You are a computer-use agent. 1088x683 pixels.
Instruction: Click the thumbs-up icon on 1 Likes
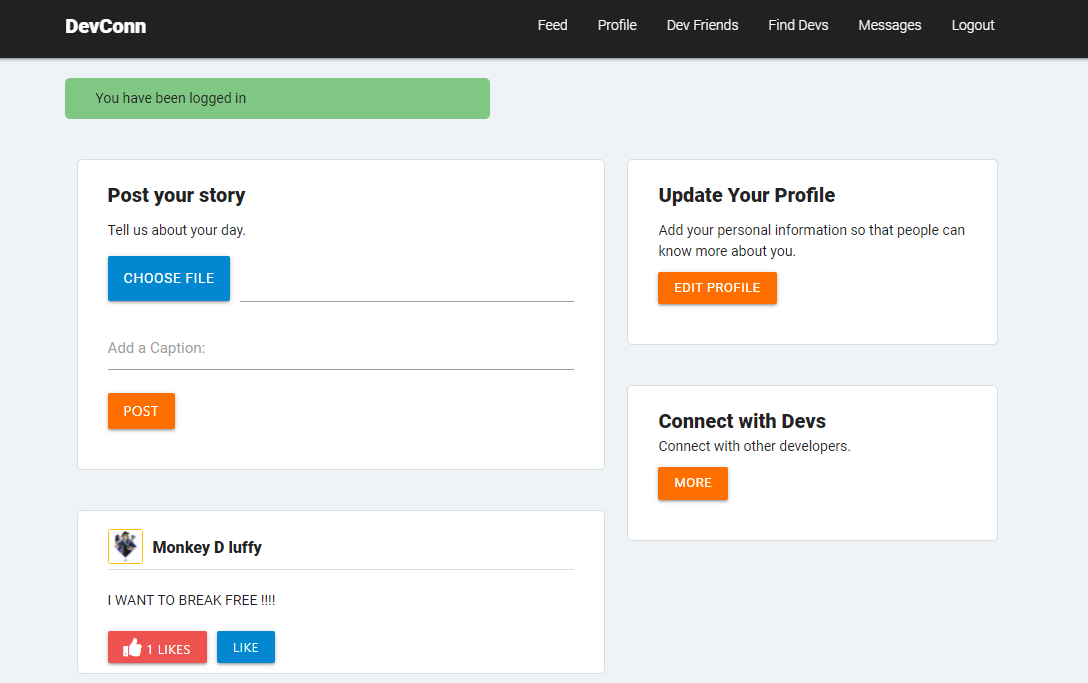133,648
